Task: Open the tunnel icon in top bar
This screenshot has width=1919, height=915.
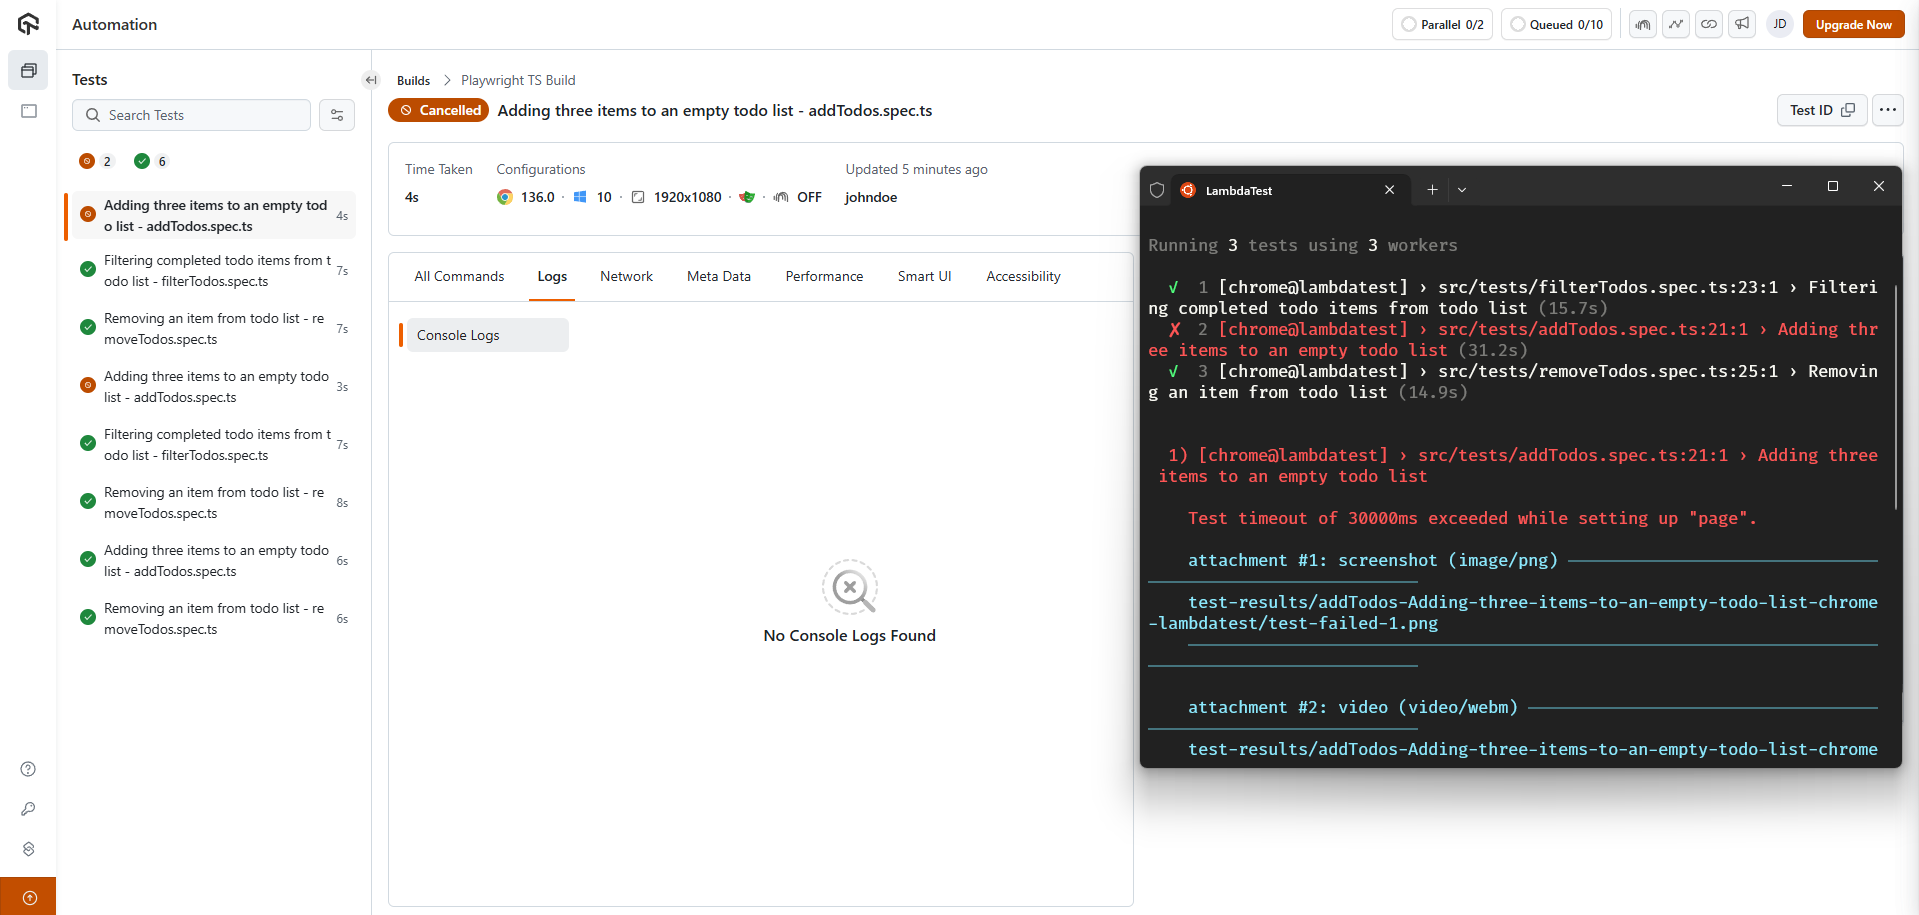Action: [x=1643, y=24]
